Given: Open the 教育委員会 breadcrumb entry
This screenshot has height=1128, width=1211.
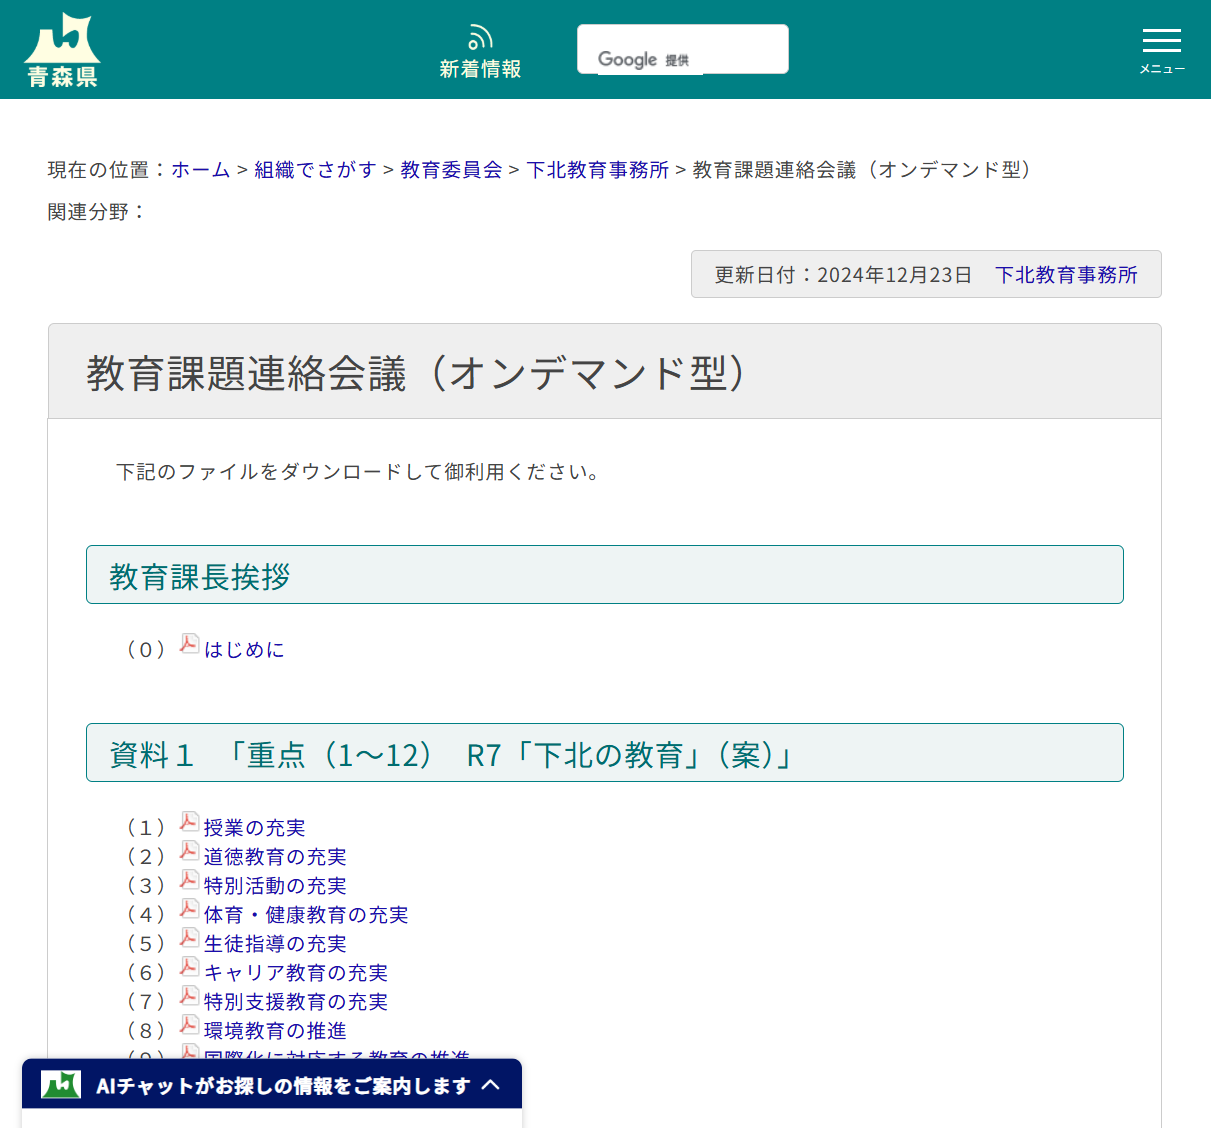Looking at the screenshot, I should tap(450, 170).
